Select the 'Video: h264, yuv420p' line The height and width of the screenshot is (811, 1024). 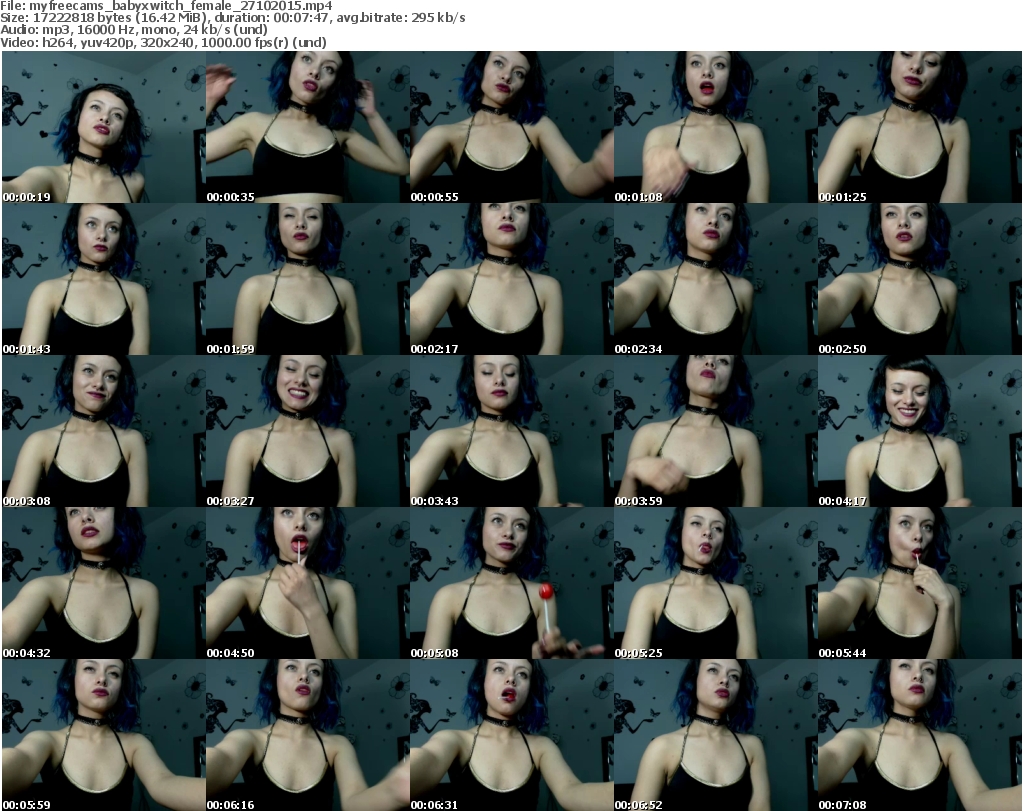(x=163, y=42)
